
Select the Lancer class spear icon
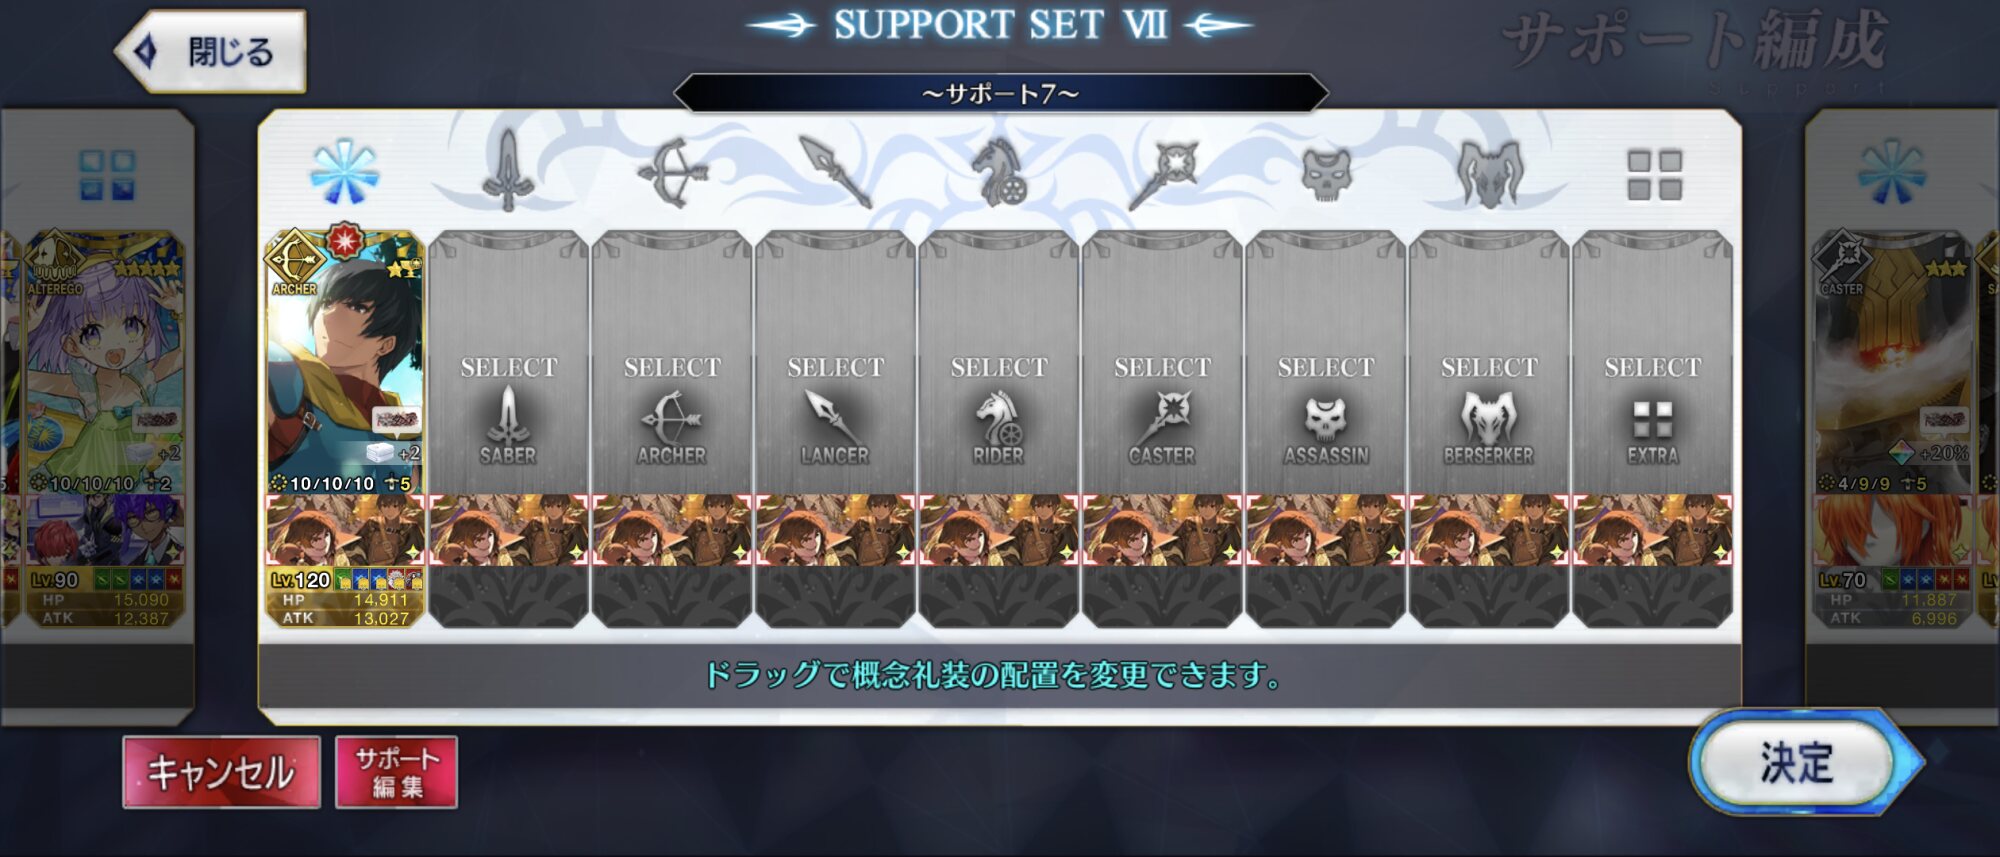(x=836, y=172)
